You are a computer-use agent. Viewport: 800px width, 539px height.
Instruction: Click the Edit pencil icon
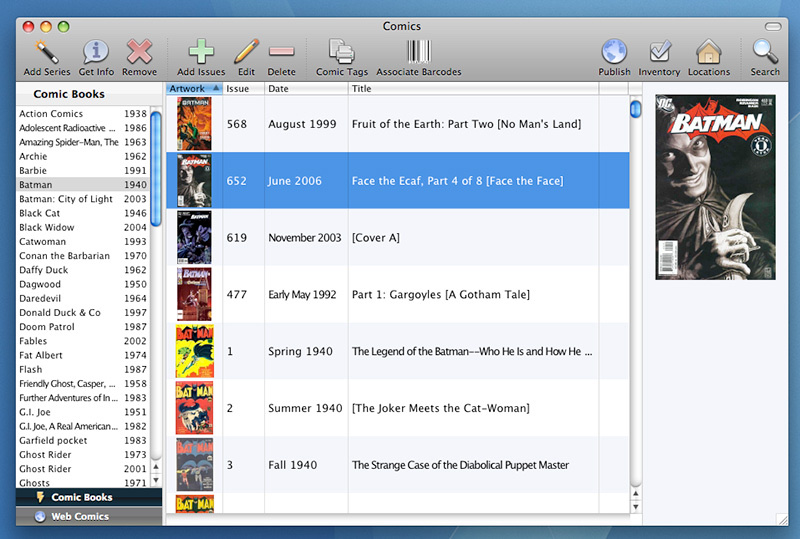coord(246,52)
